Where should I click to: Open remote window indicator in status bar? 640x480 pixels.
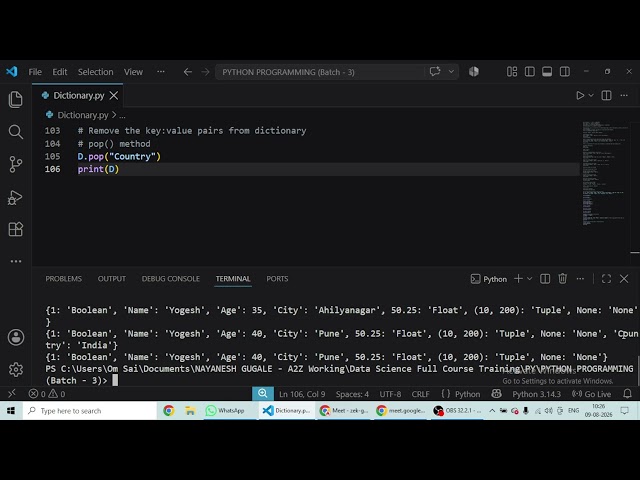point(11,394)
